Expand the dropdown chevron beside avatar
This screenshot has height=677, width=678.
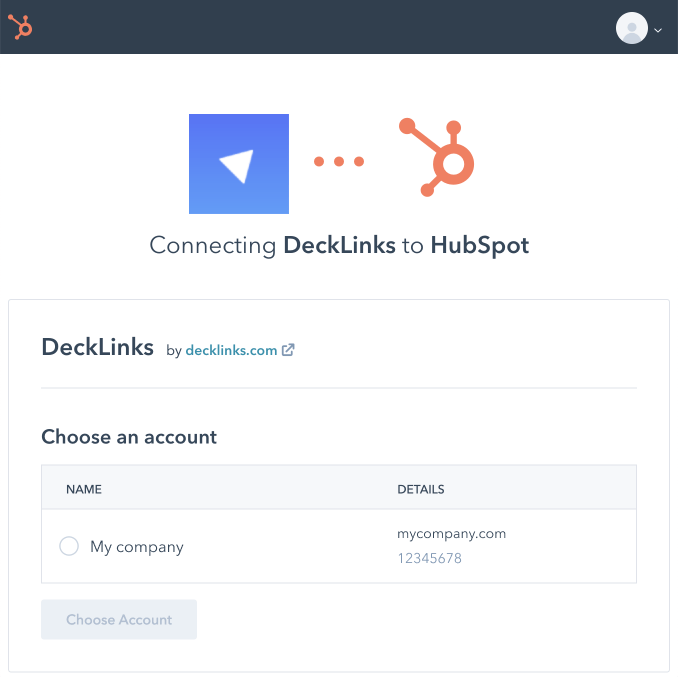coord(658,30)
